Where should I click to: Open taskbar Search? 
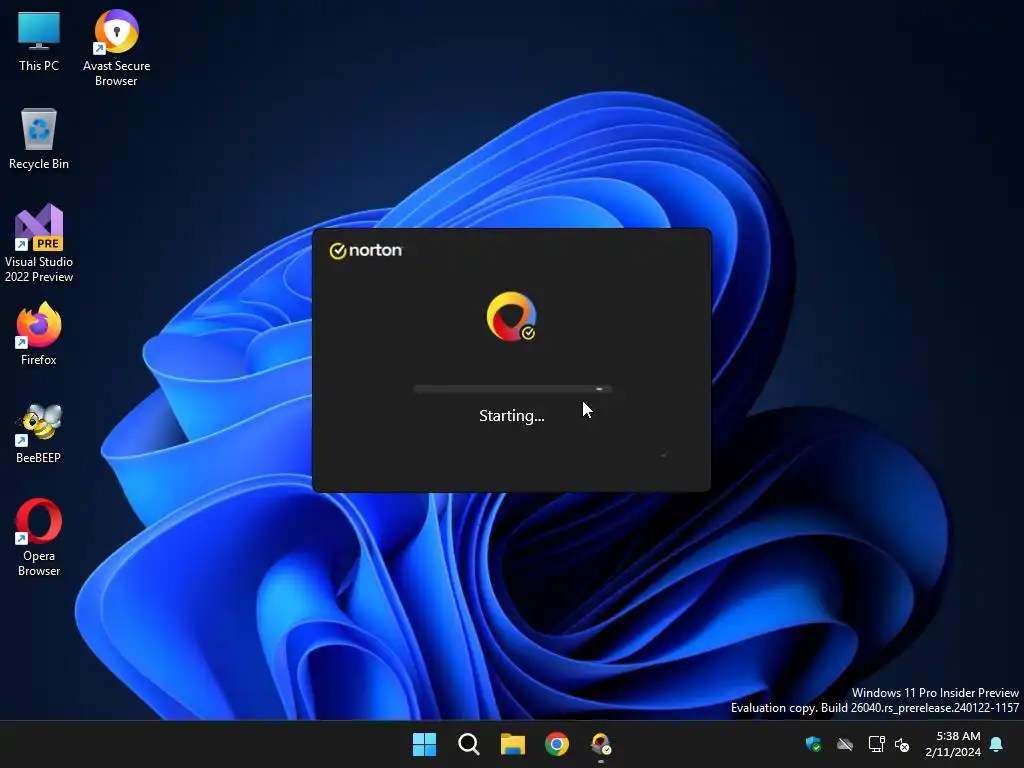click(x=468, y=744)
